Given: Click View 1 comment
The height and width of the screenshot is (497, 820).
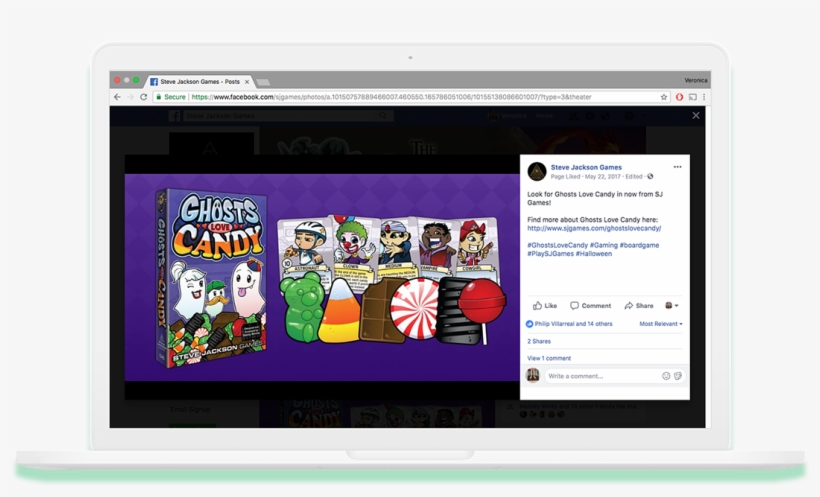Looking at the screenshot, I should (549, 358).
